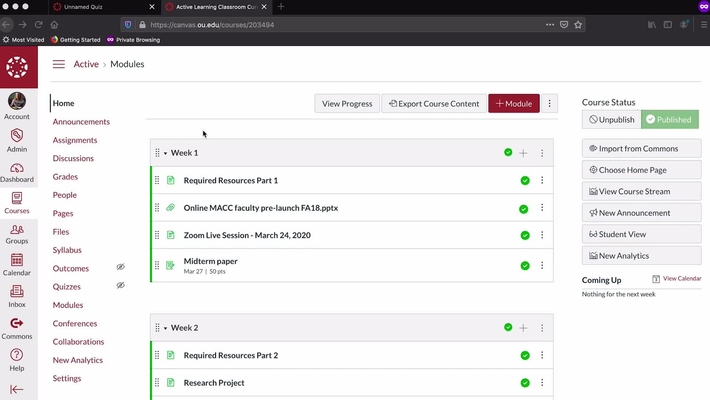The width and height of the screenshot is (710, 400).
Task: Open Quizzes in course navigation
Action: coord(67,287)
